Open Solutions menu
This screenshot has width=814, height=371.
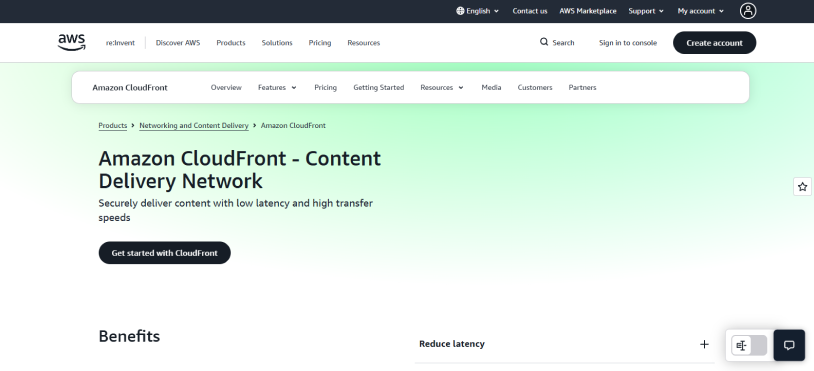click(277, 43)
